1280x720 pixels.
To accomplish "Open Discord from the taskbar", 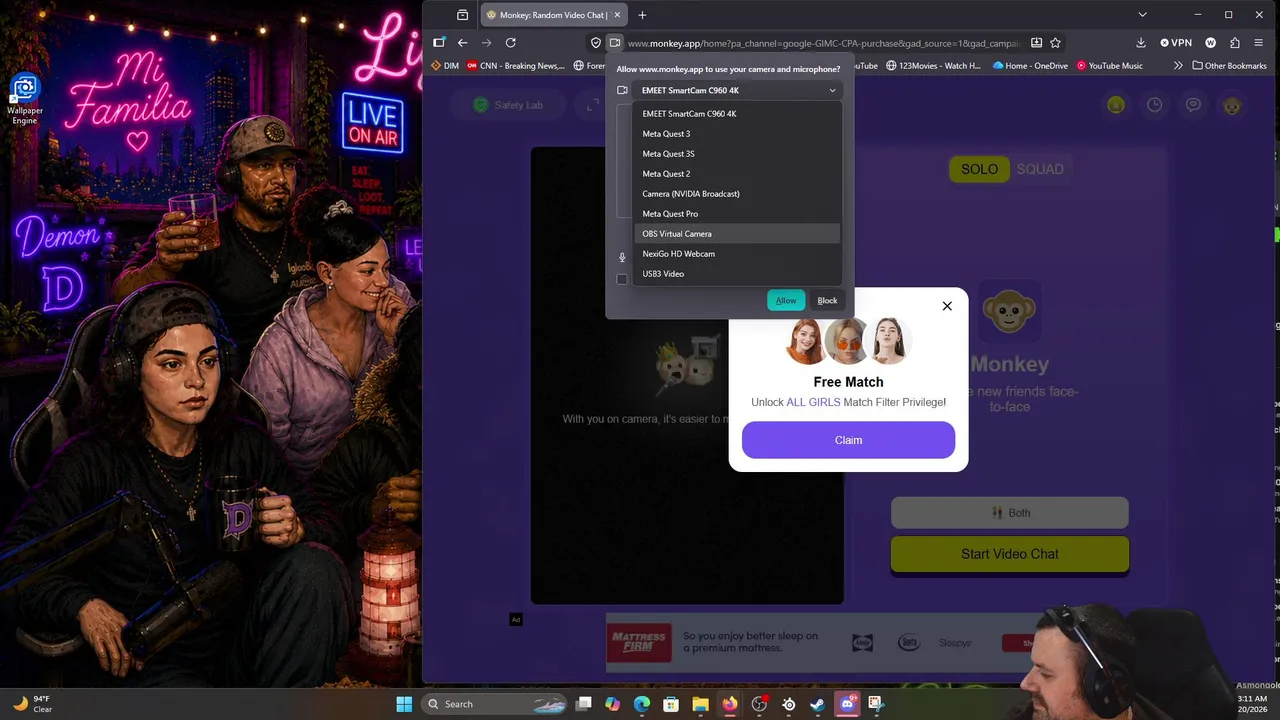I will coord(847,704).
